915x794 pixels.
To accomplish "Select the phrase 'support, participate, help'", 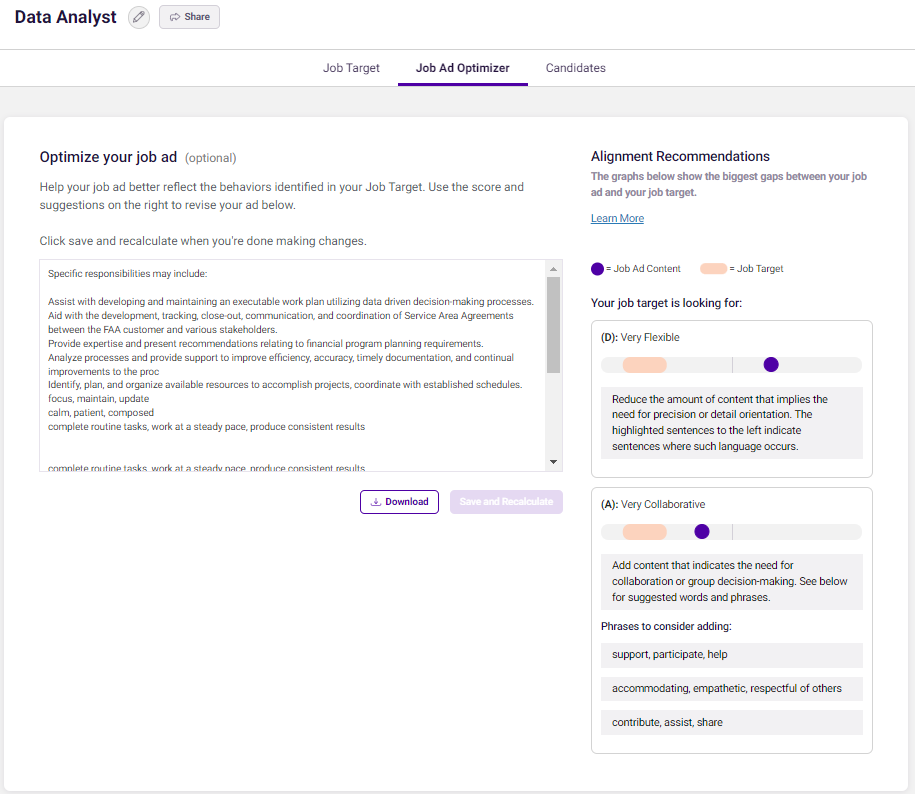I will pyautogui.click(x=732, y=655).
